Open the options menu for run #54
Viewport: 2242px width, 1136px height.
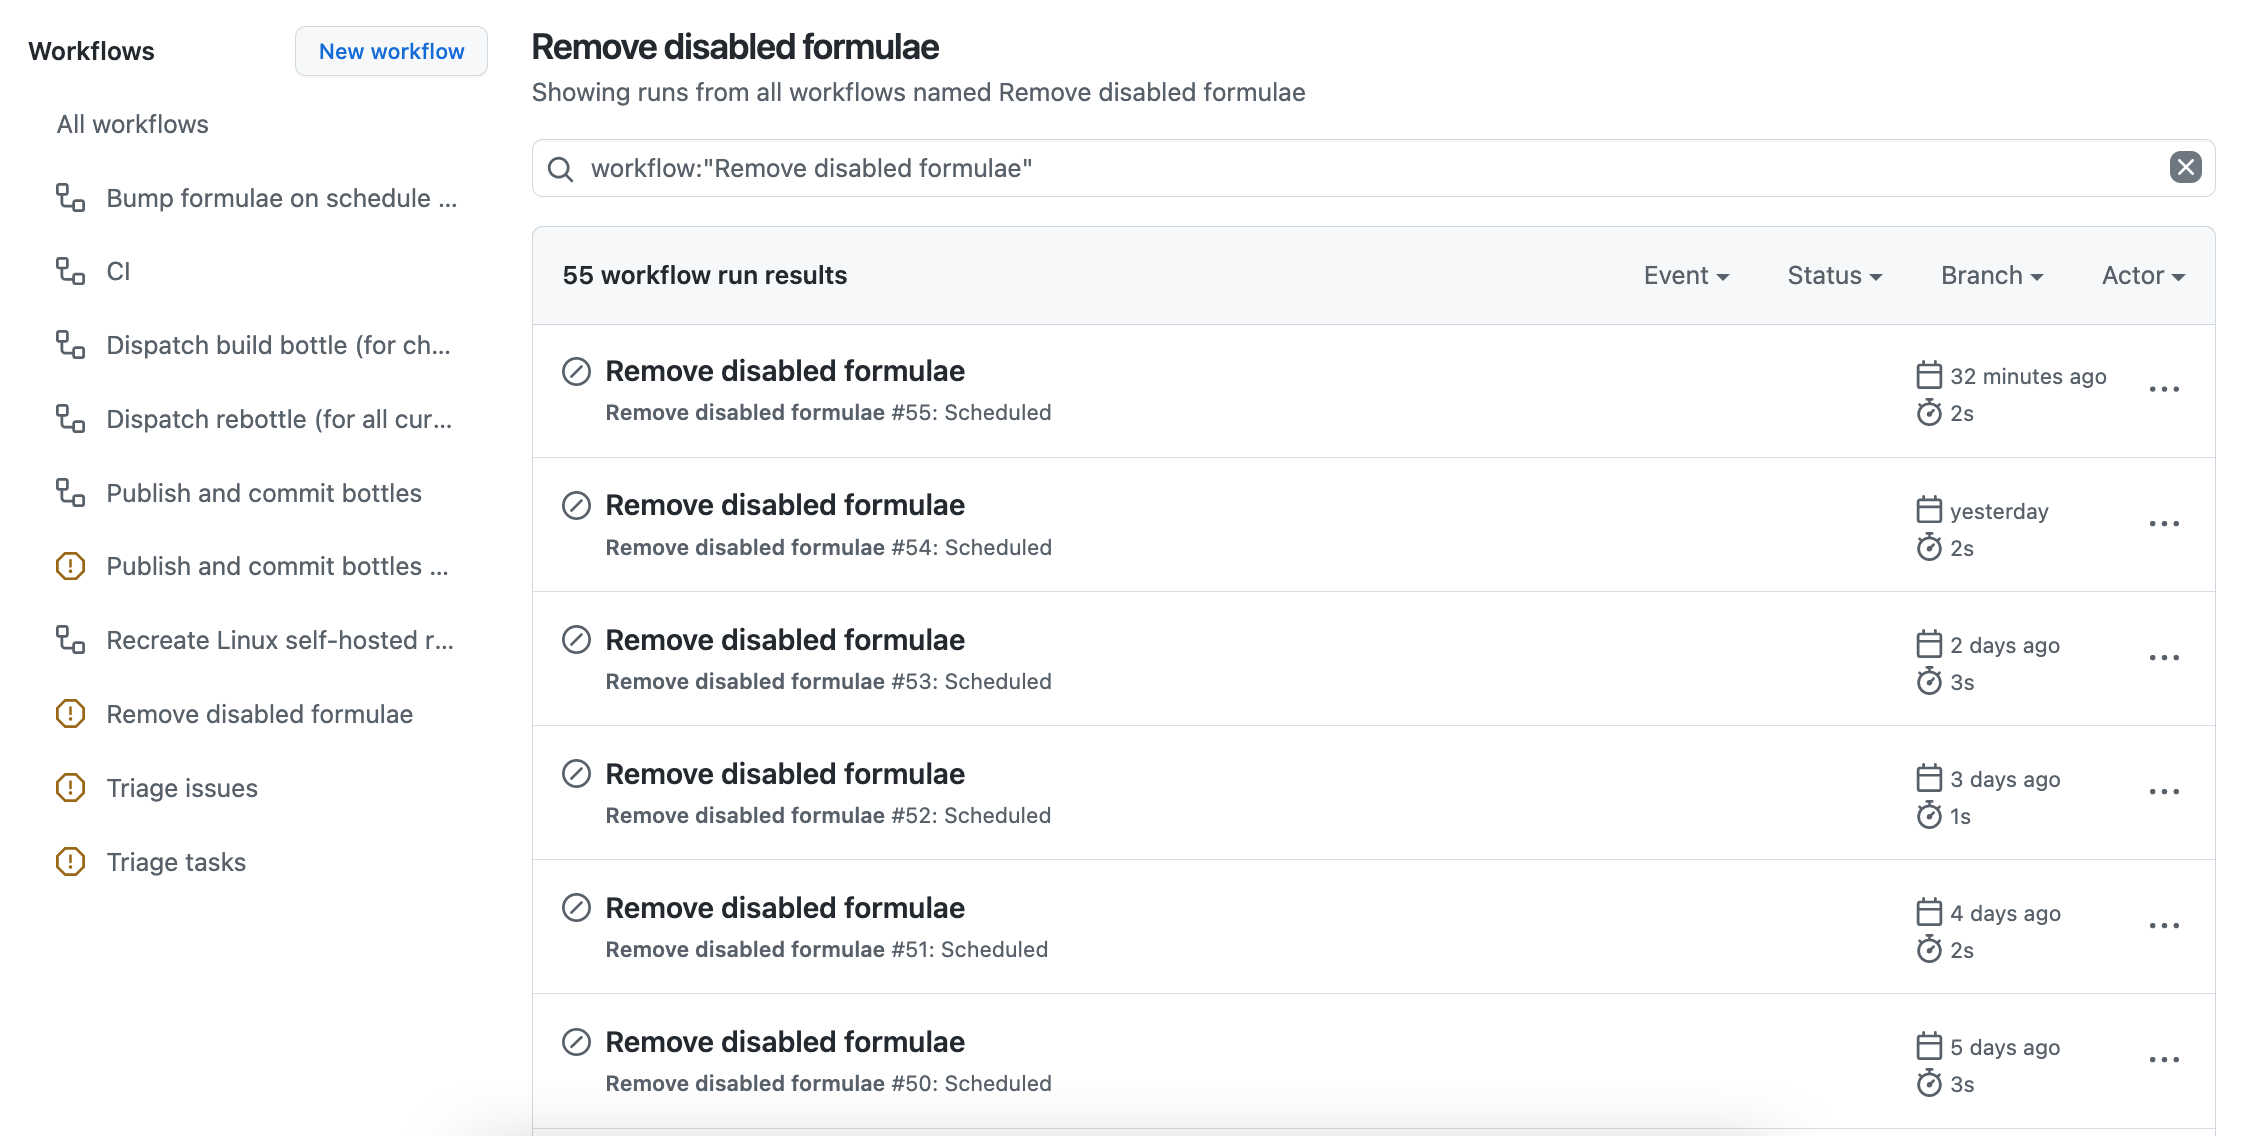(2164, 523)
